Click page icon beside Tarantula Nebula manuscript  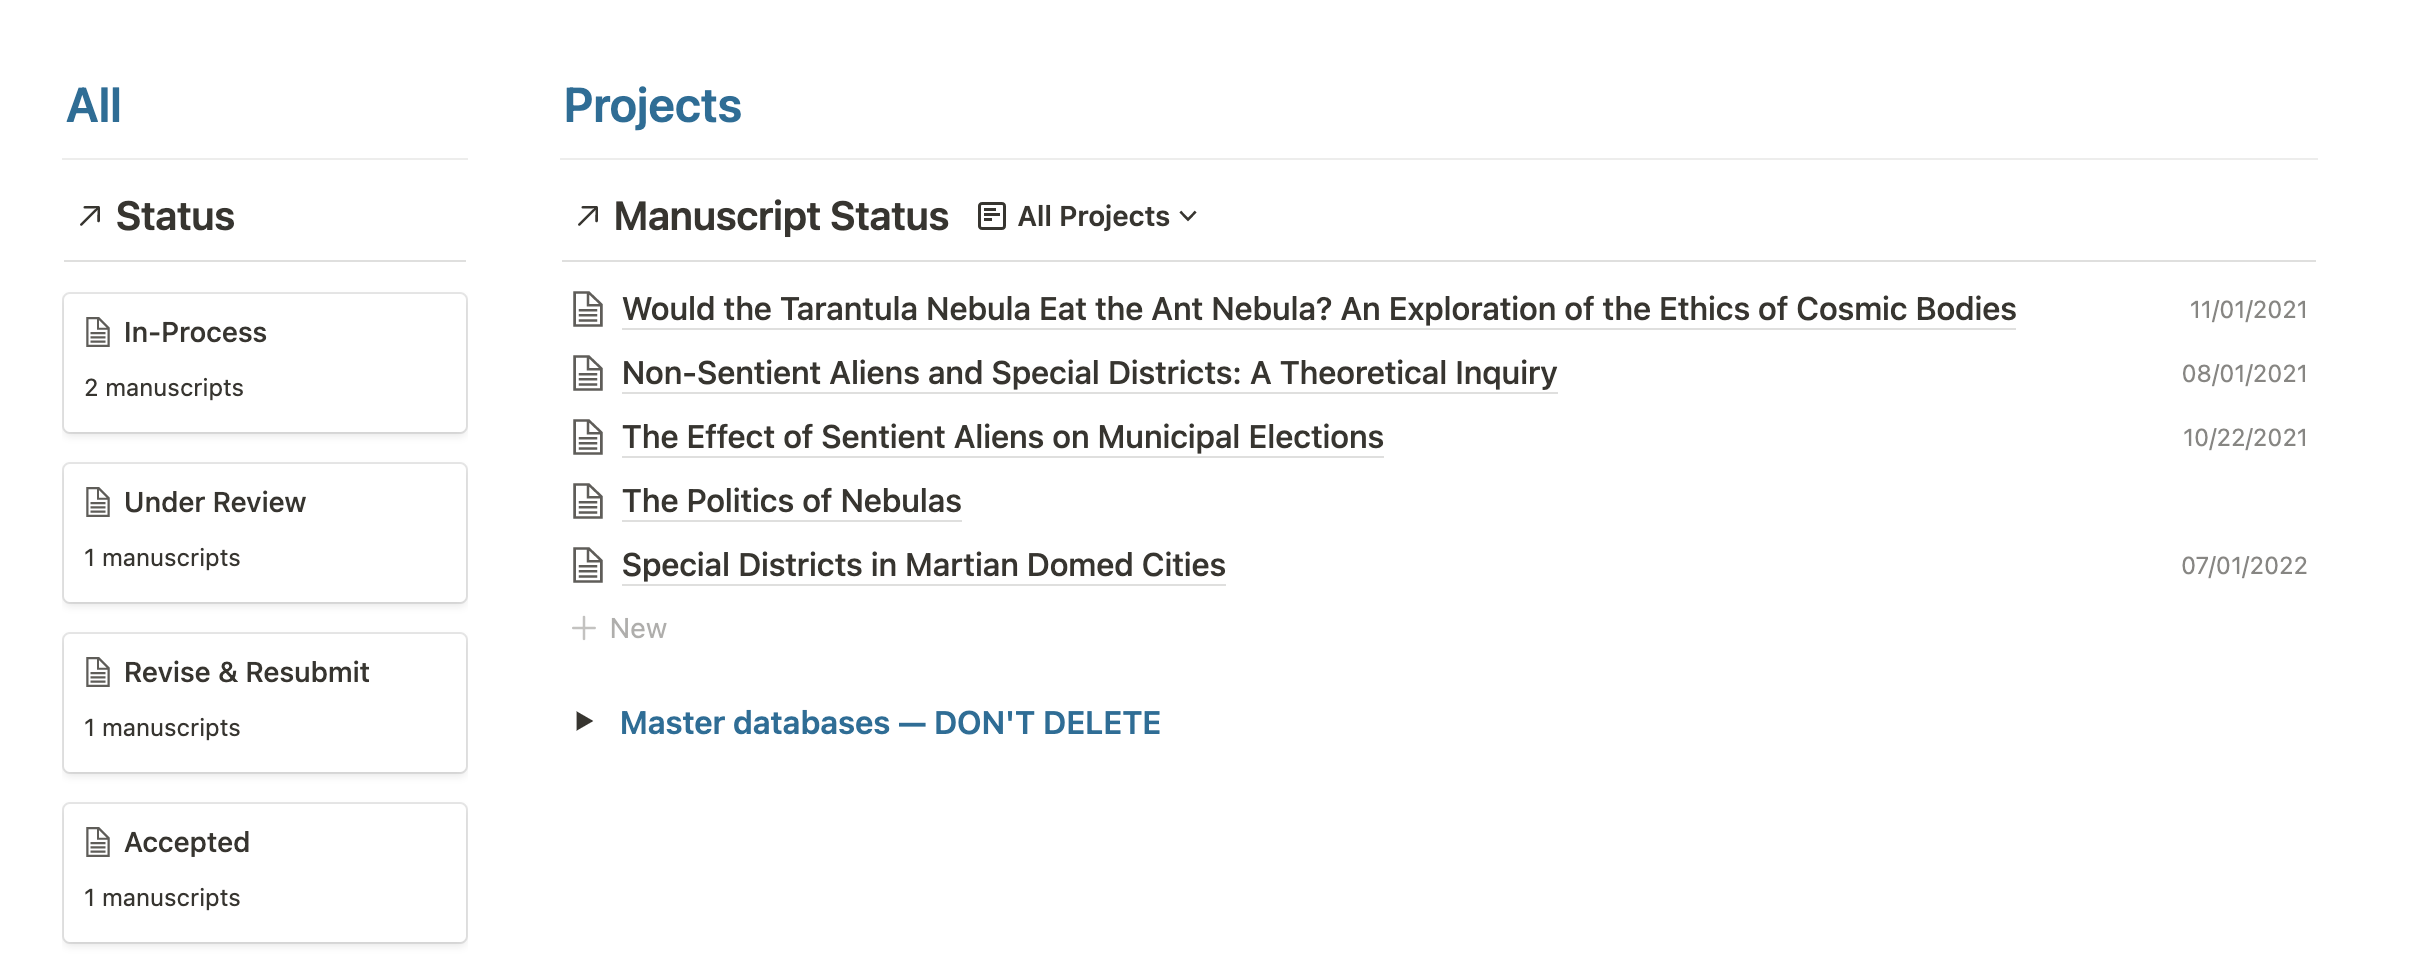(588, 309)
